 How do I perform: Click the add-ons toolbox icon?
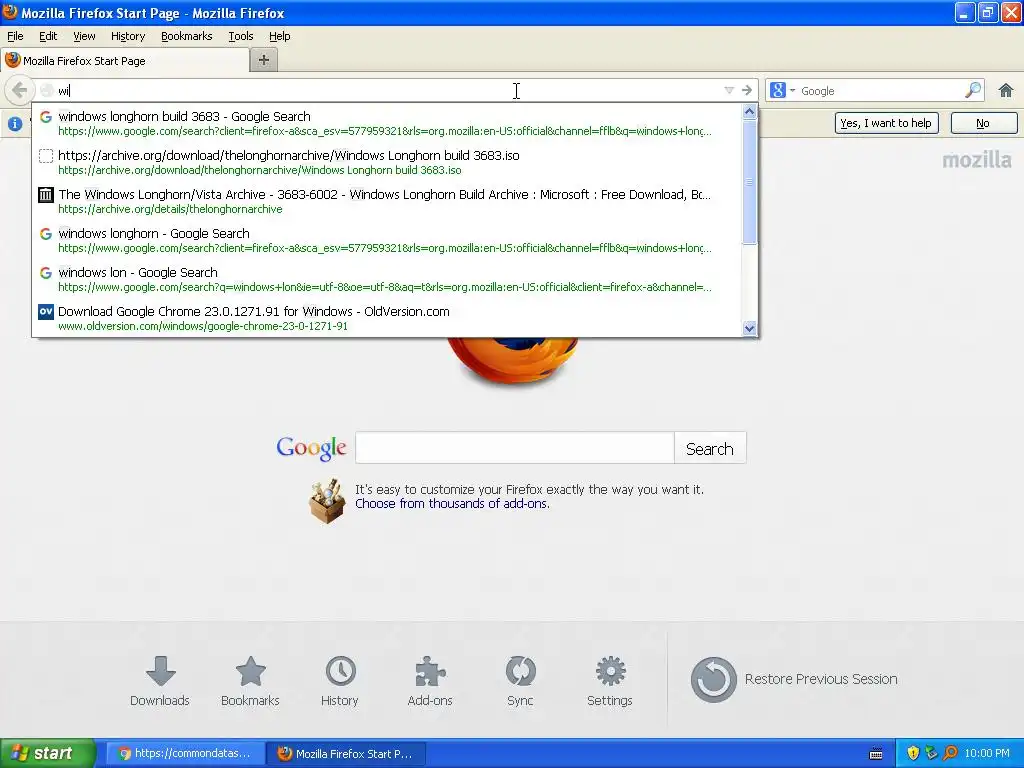327,501
